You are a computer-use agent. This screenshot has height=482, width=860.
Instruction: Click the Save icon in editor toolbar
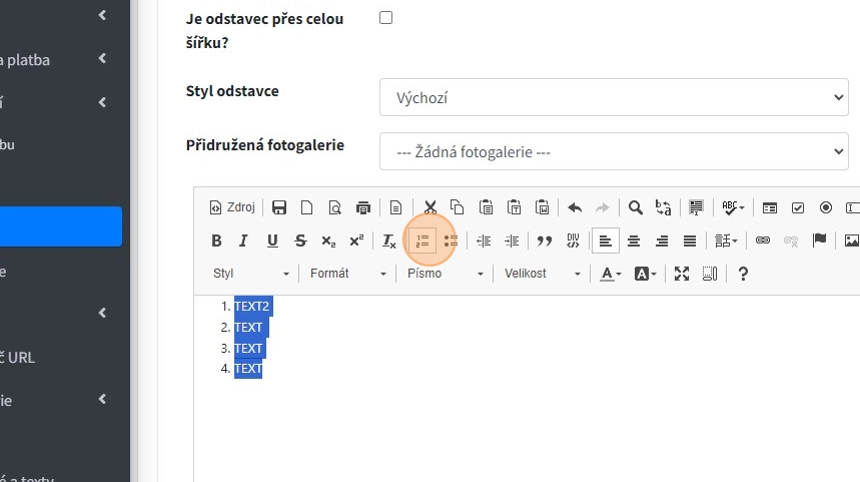coord(279,208)
